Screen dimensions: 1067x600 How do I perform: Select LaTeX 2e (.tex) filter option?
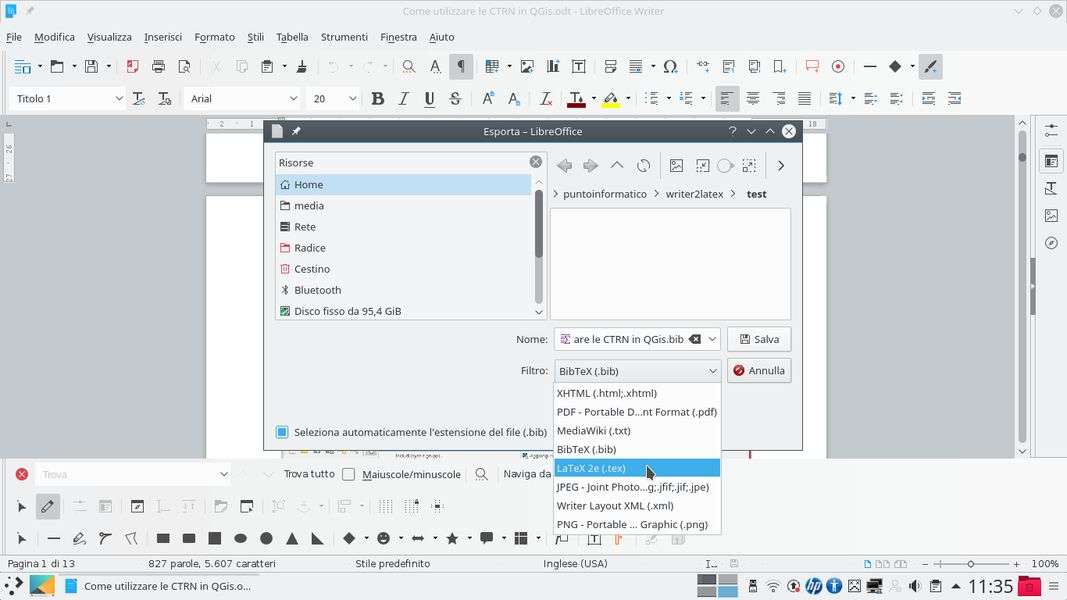[x=636, y=468]
